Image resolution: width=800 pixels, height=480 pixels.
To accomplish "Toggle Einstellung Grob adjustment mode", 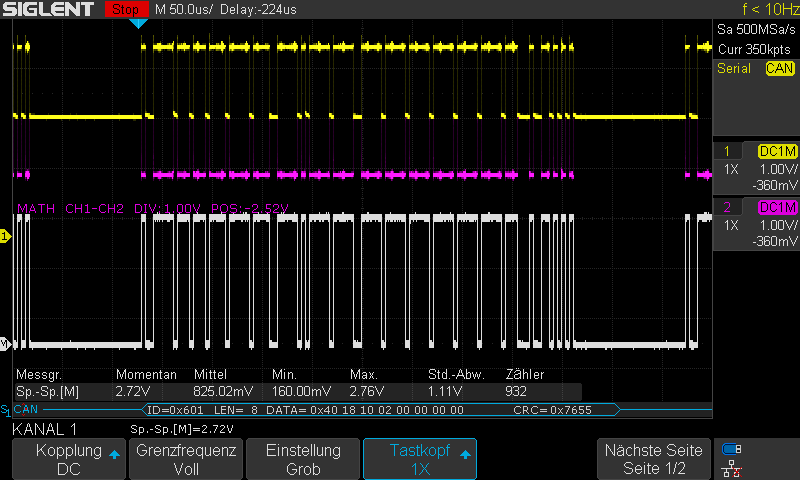I will coord(303,460).
